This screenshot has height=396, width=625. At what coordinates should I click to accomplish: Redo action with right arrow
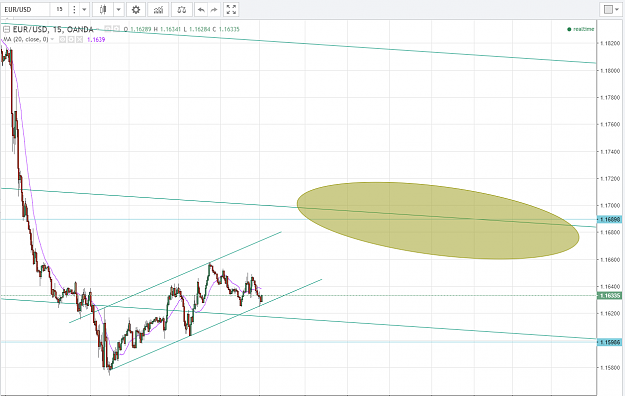[x=214, y=10]
